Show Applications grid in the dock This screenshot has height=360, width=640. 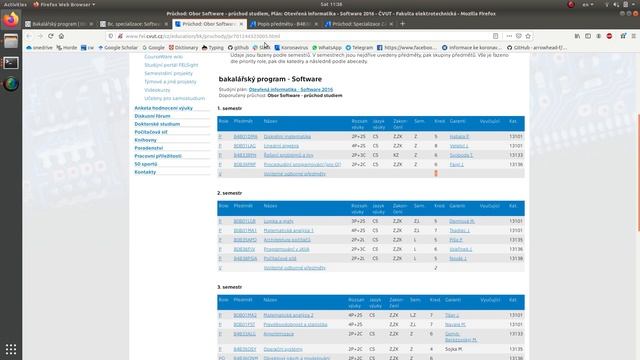(11, 349)
